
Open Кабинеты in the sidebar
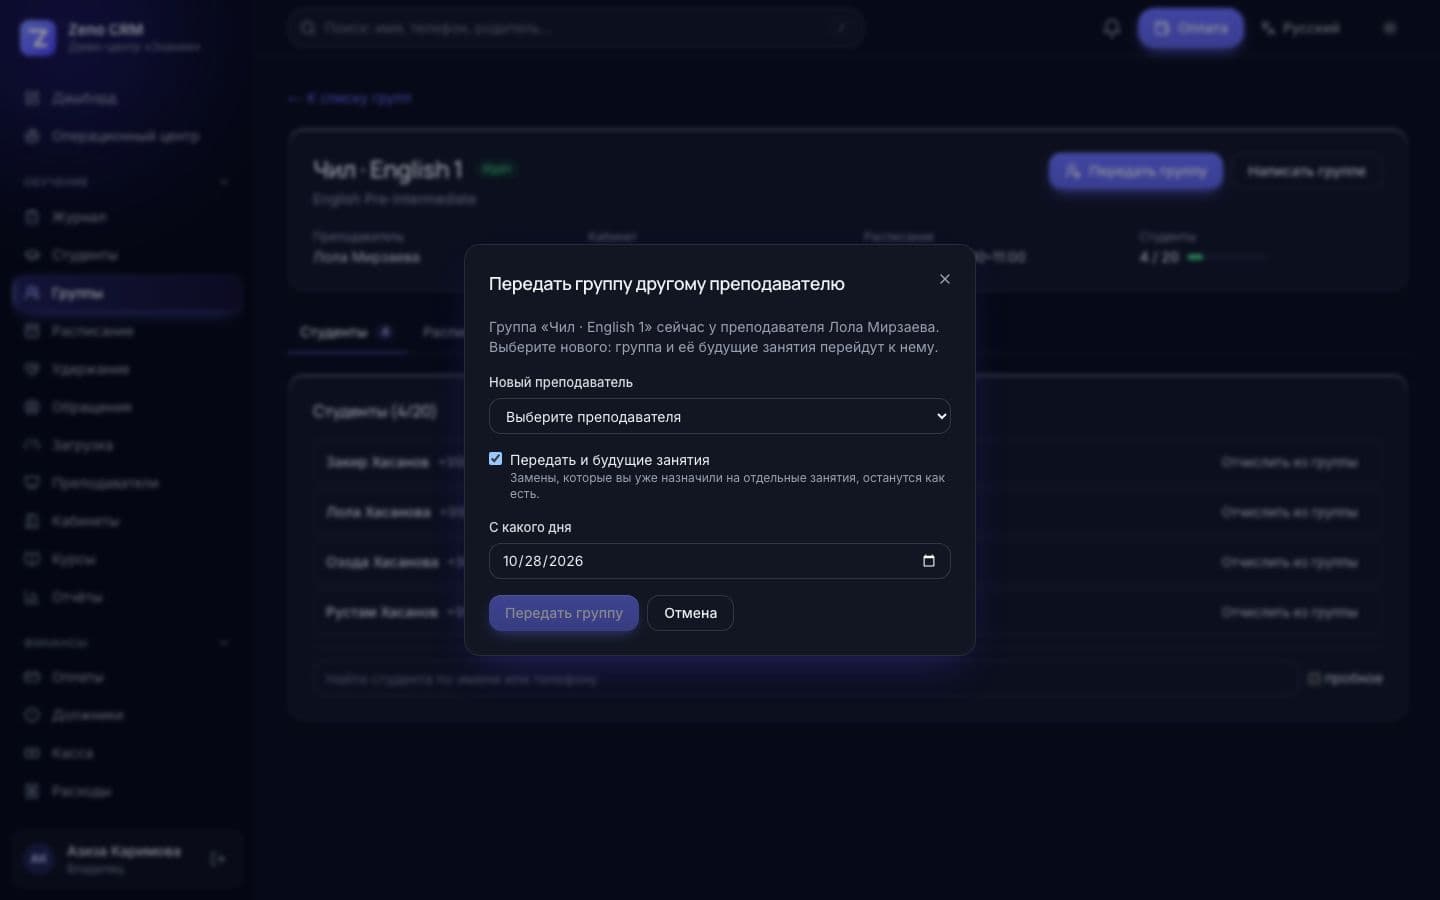coord(127,521)
